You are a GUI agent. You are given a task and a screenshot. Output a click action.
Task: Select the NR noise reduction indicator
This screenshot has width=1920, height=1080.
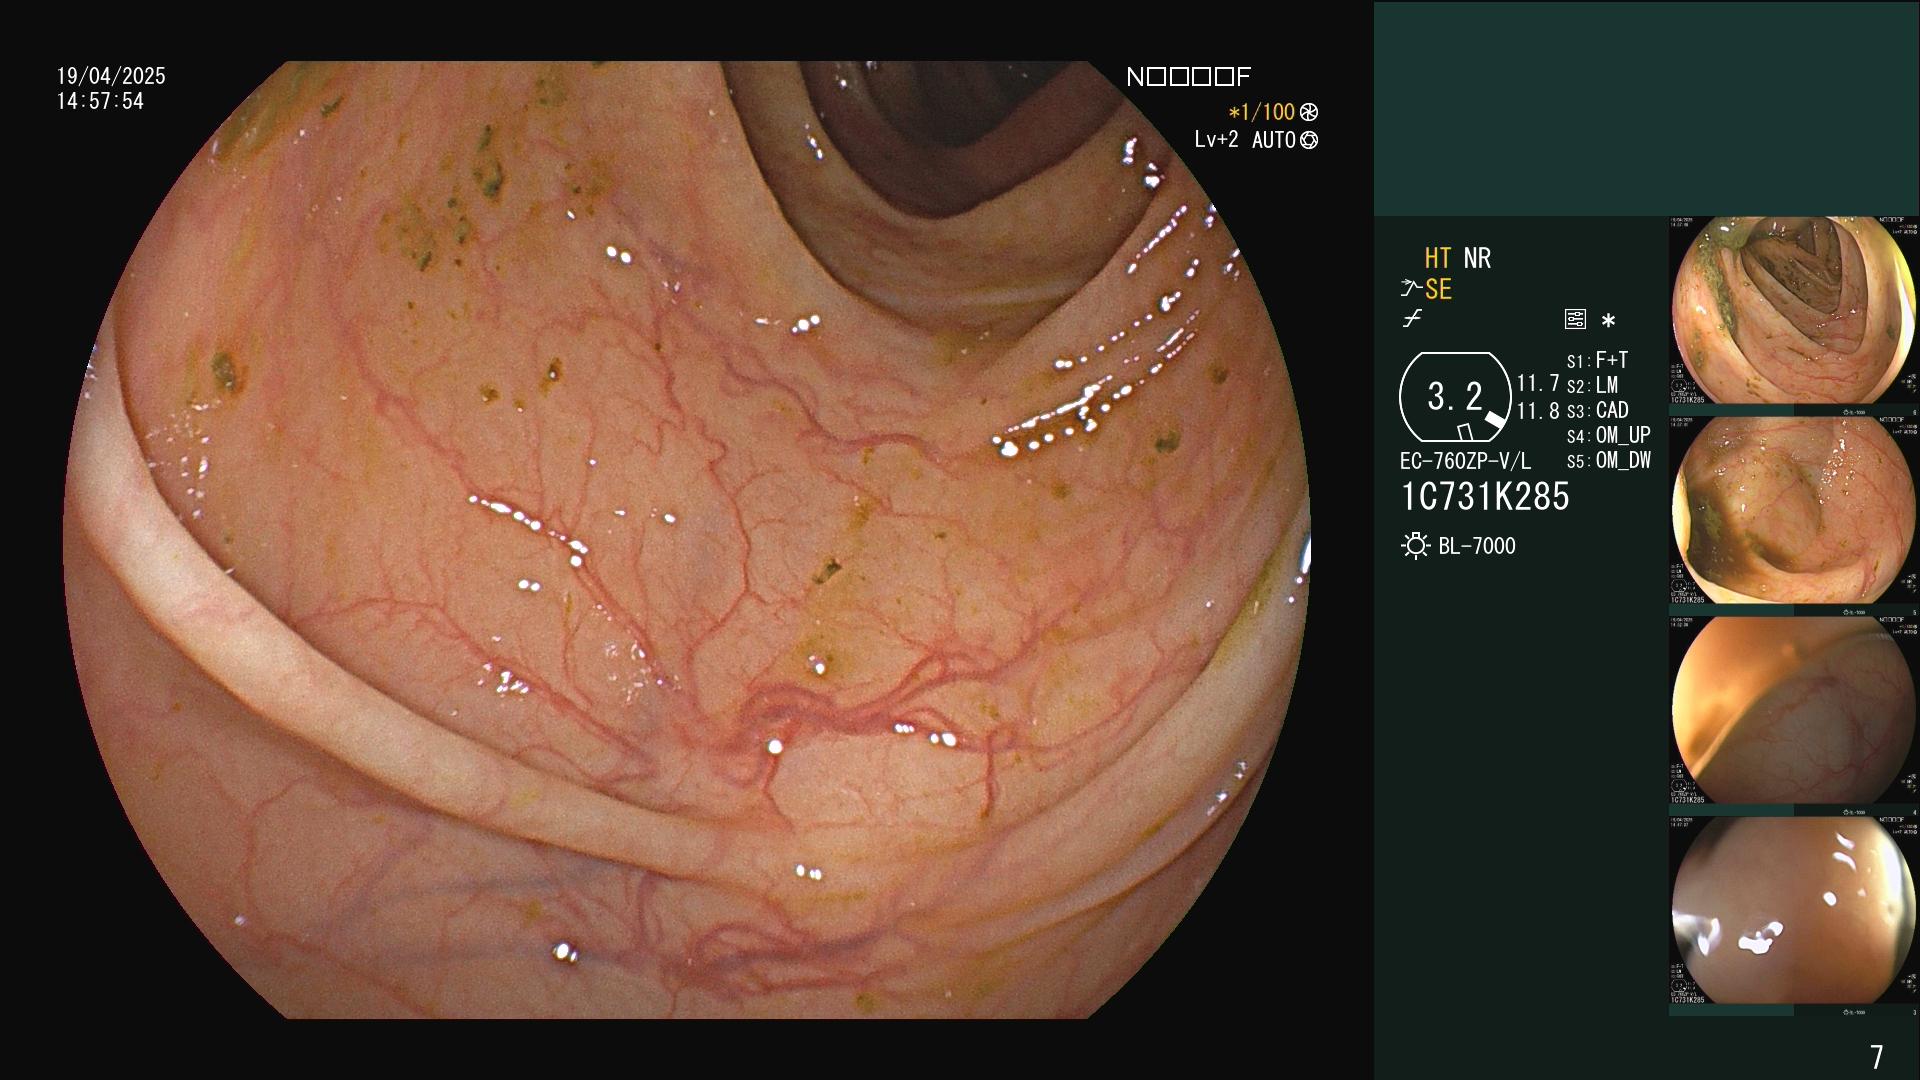point(1477,258)
